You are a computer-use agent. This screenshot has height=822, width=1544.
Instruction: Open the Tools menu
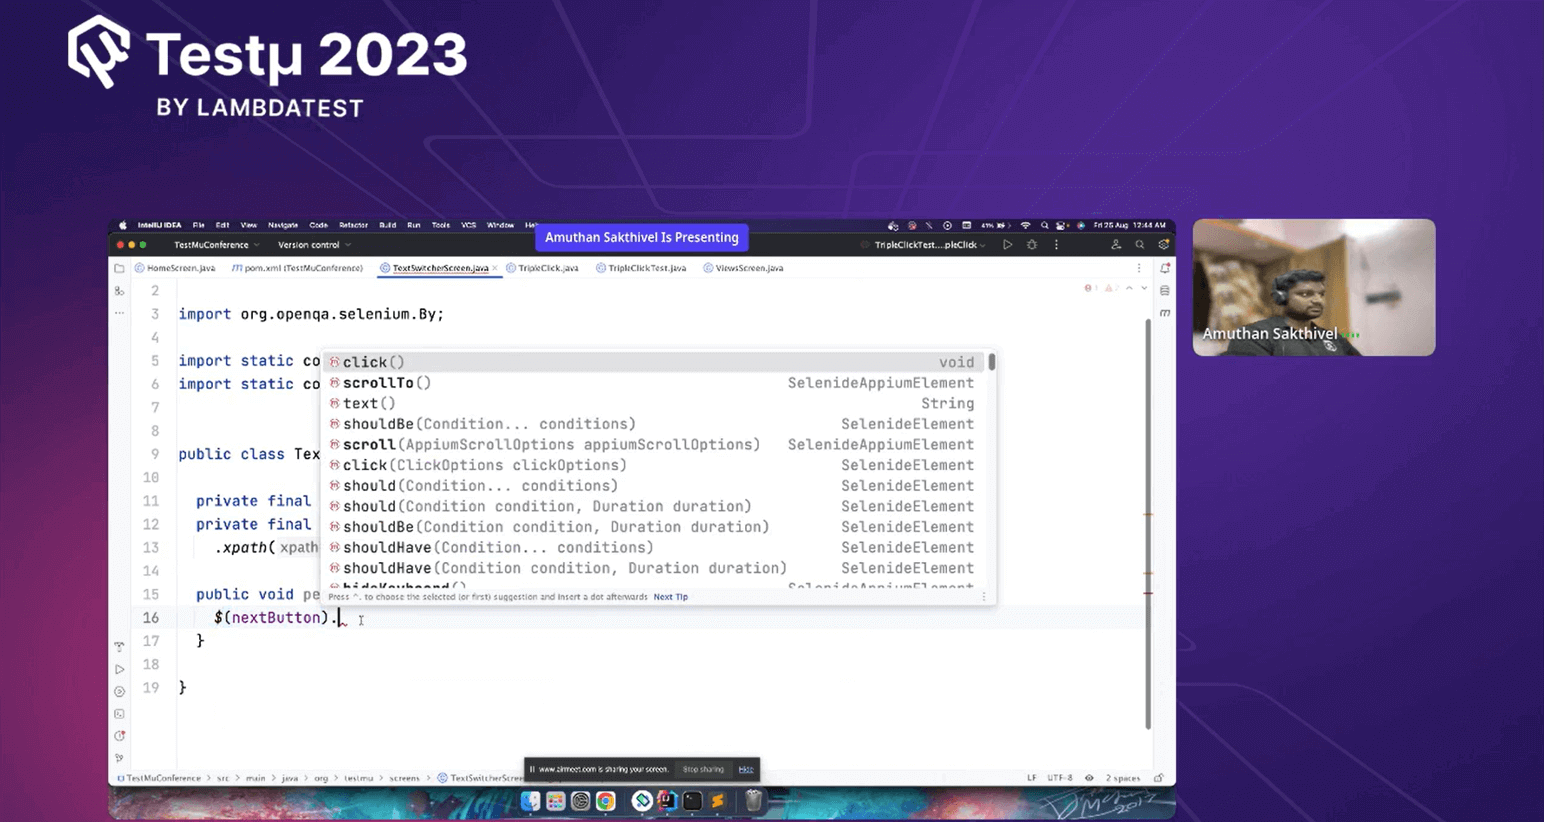pos(440,226)
